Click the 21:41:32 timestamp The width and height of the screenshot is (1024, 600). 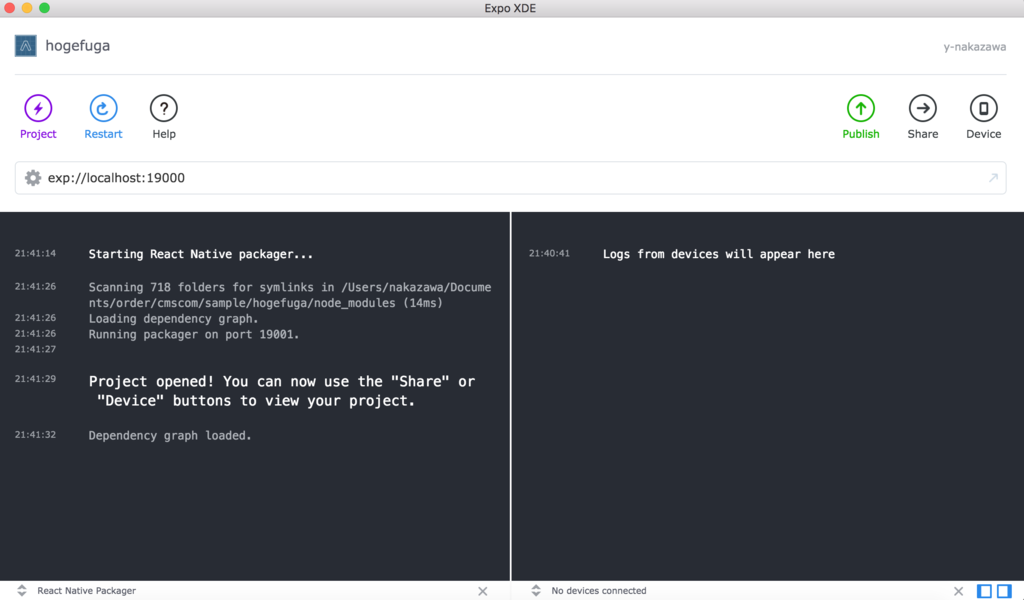coord(35,434)
